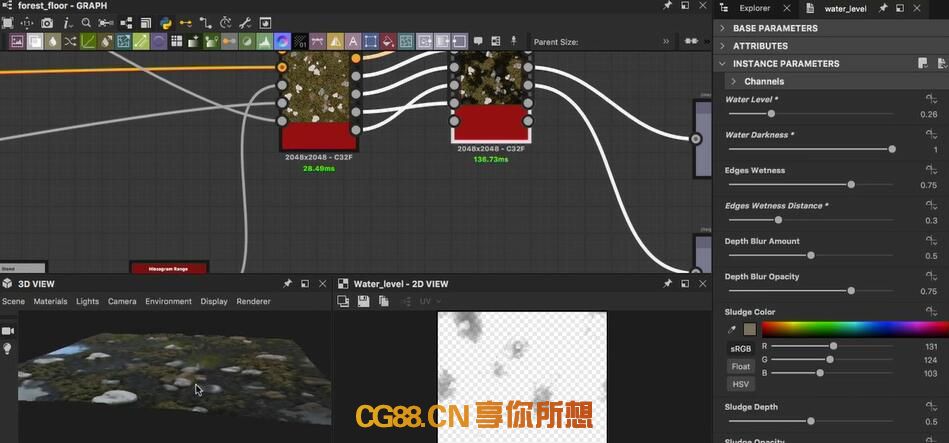Select the Float color mode
This screenshot has width=949, height=443.
(x=740, y=366)
